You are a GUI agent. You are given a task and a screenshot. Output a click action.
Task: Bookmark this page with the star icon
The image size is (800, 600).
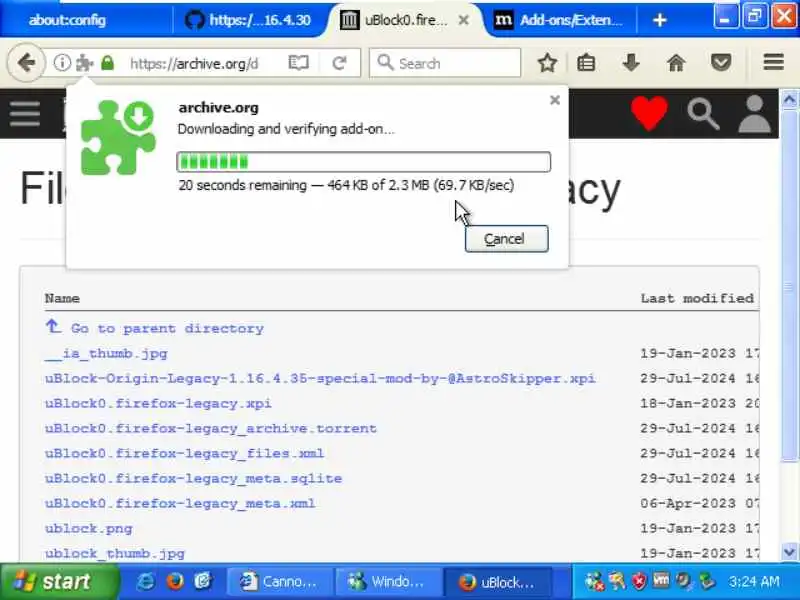(547, 63)
